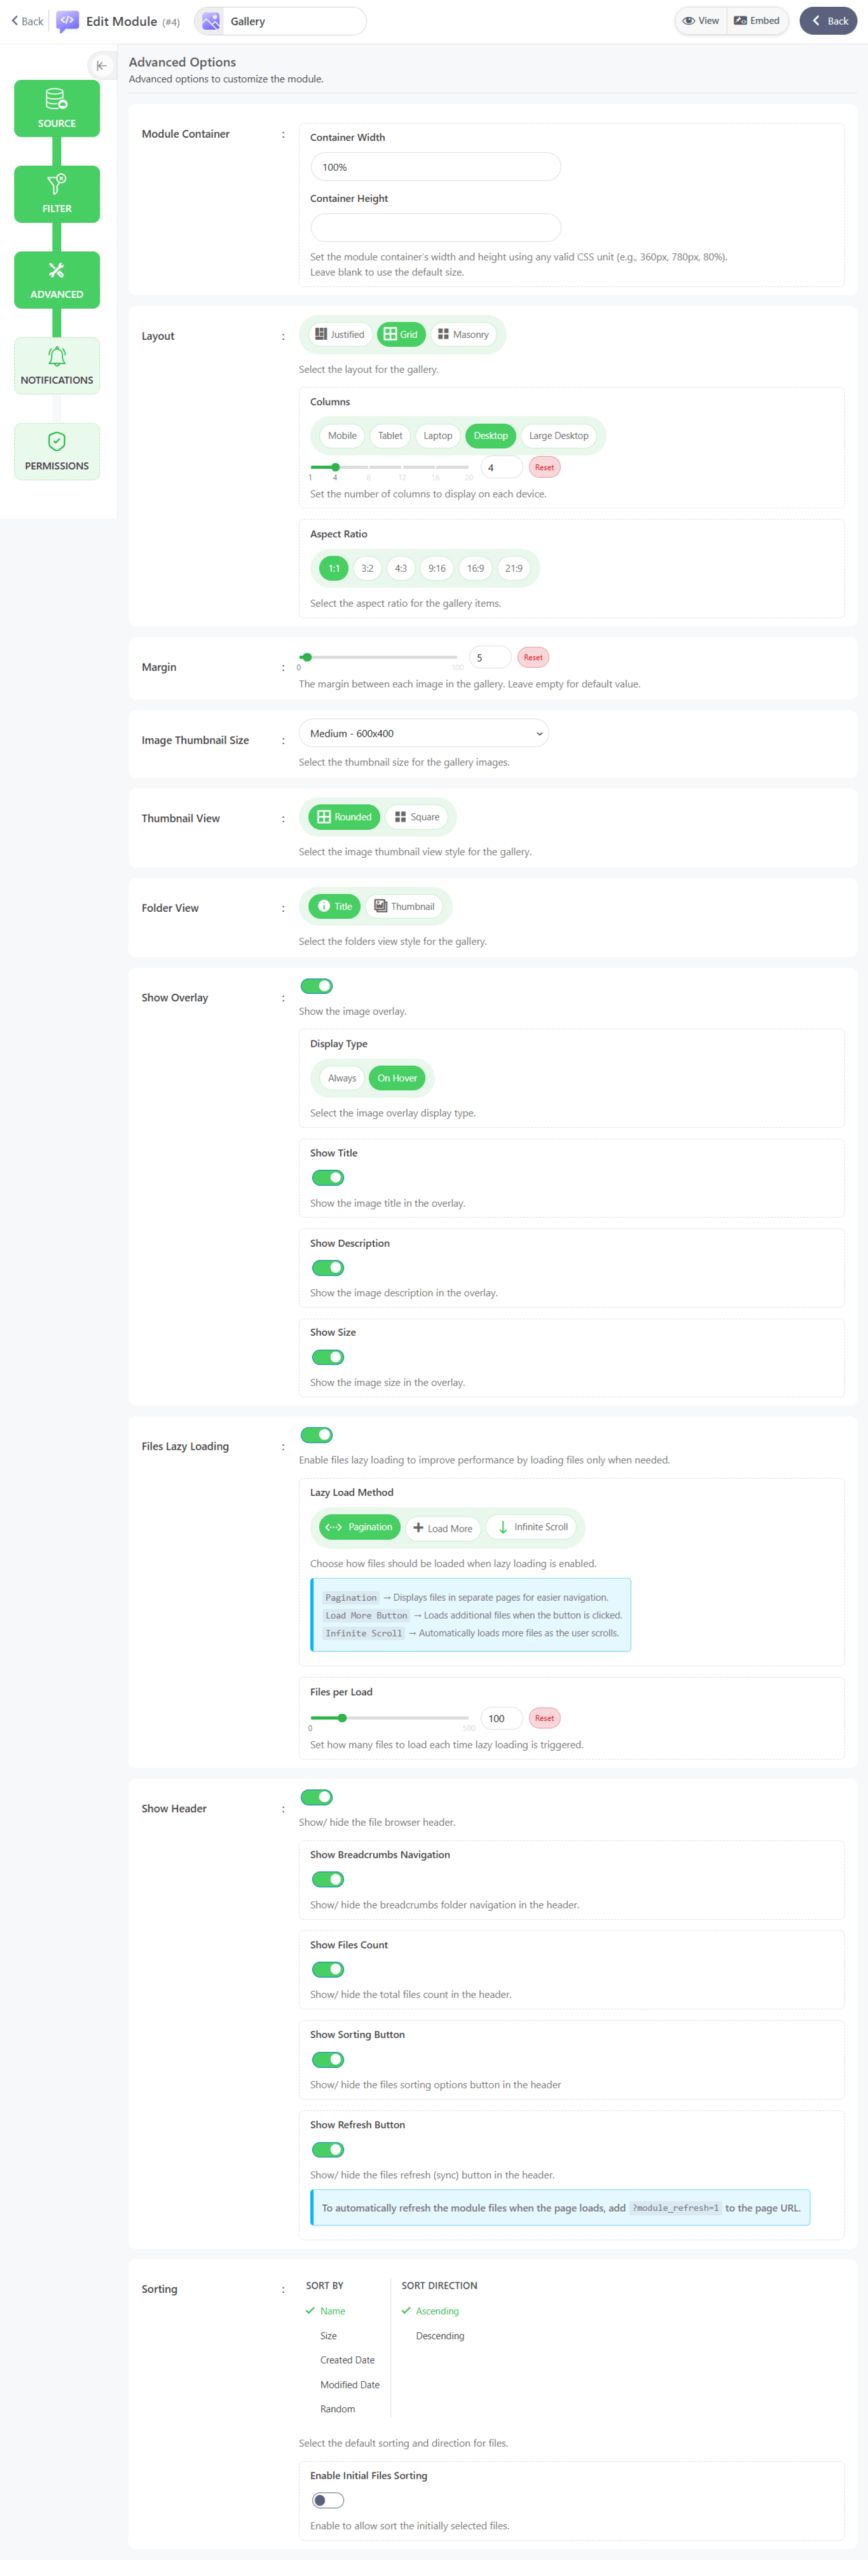Open the Source step in sidebar
The height and width of the screenshot is (2560, 868).
(57, 109)
